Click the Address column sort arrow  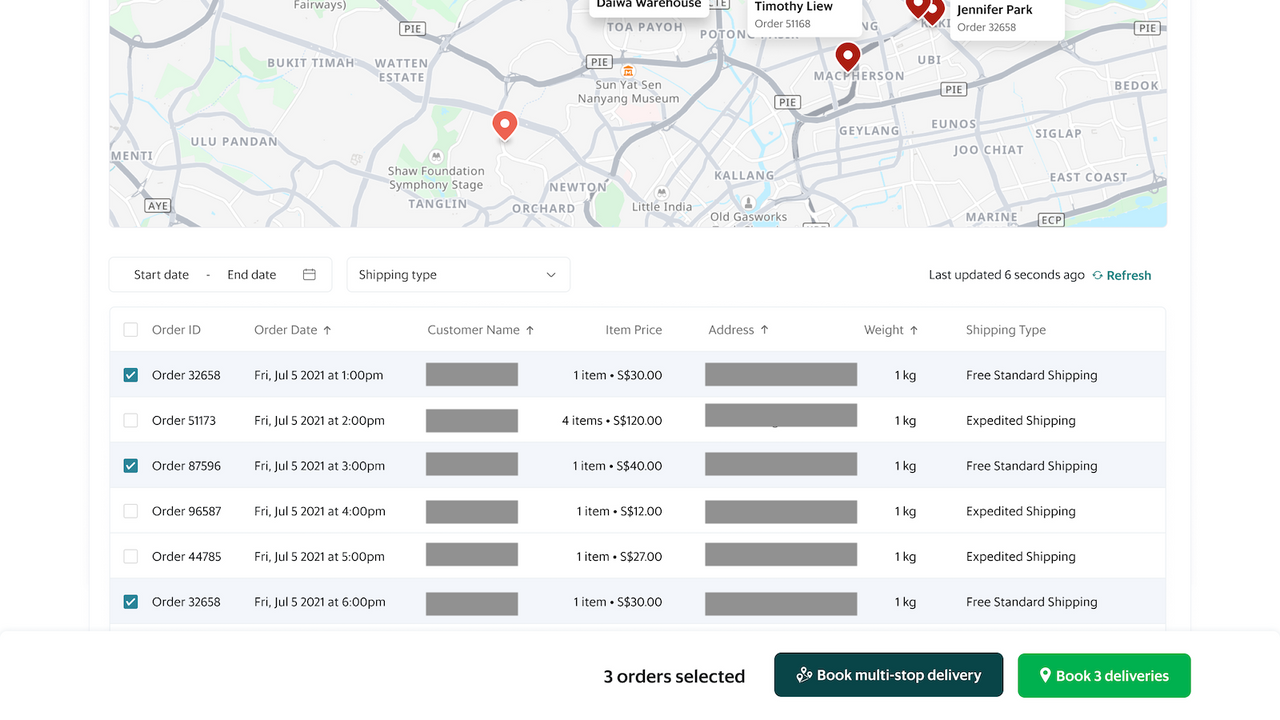coord(762,328)
